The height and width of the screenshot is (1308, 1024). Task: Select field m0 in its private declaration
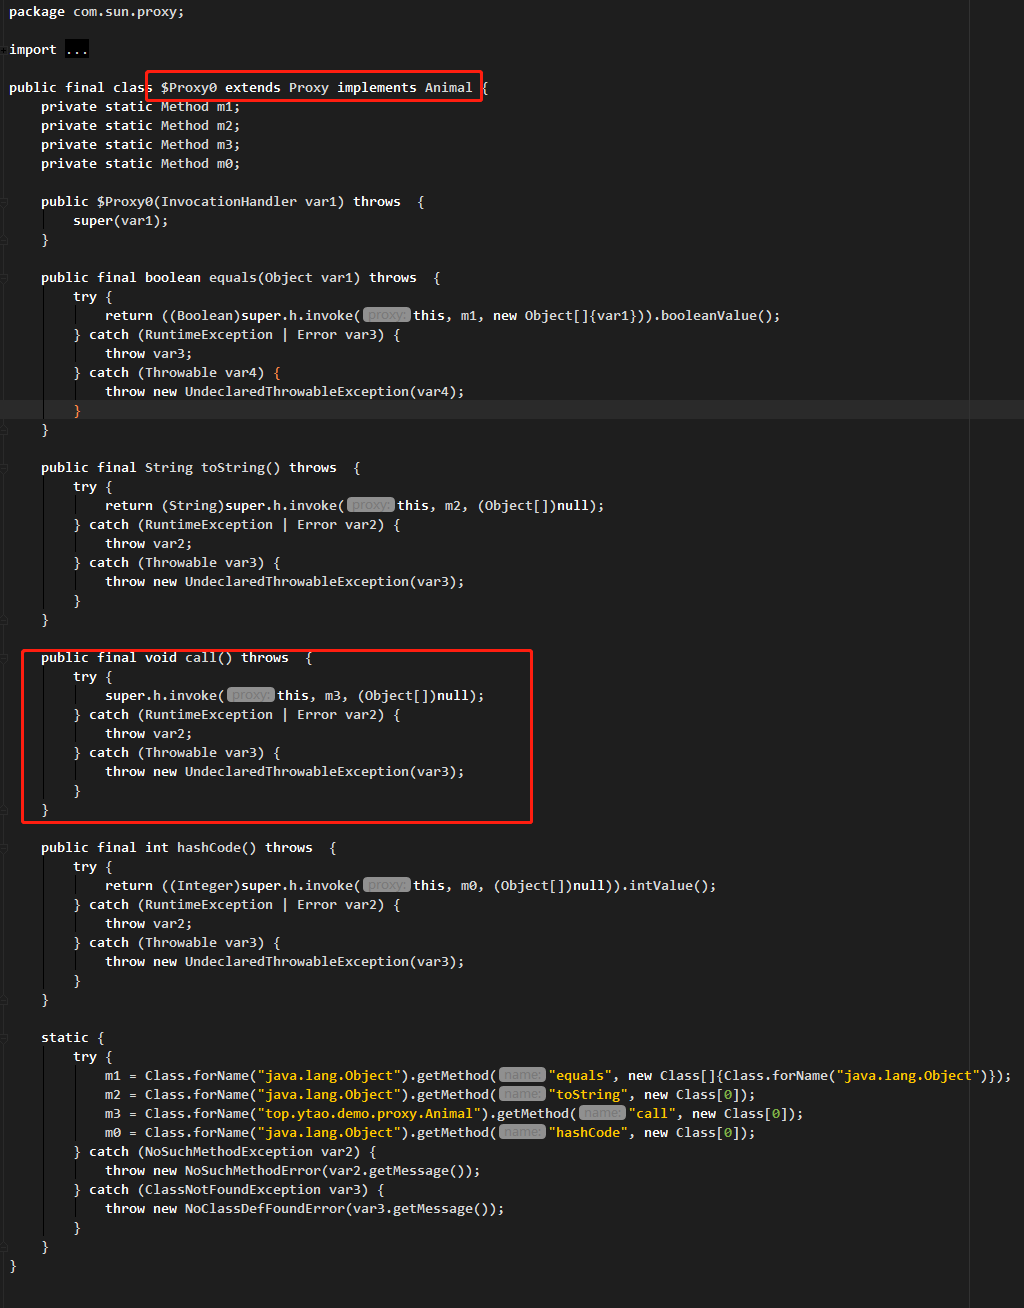point(225,164)
